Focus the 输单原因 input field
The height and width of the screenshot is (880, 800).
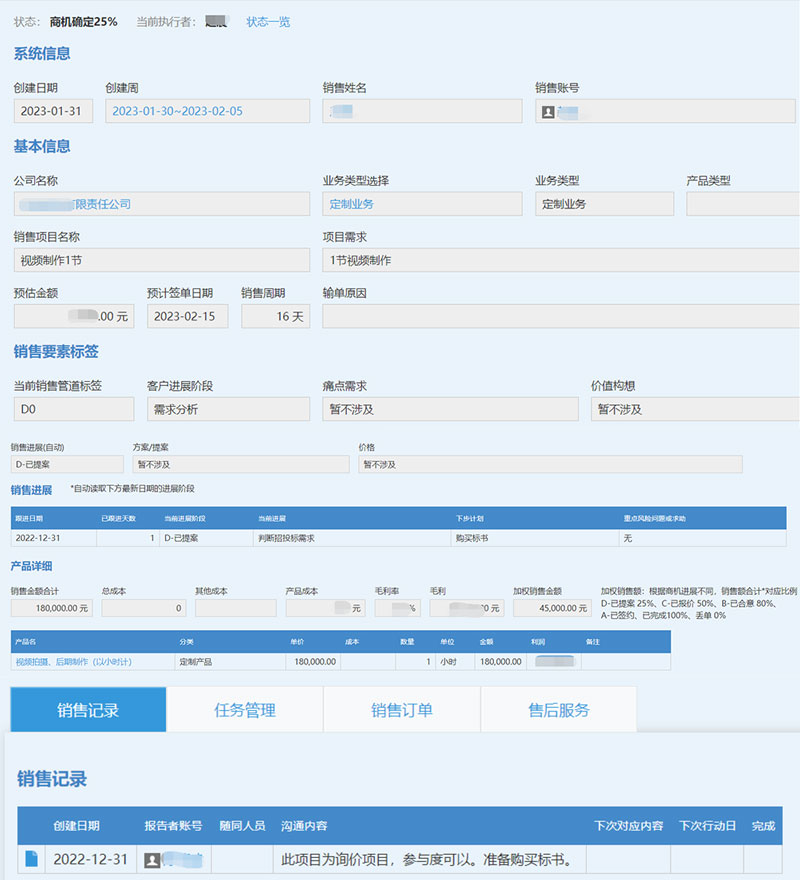tap(560, 316)
